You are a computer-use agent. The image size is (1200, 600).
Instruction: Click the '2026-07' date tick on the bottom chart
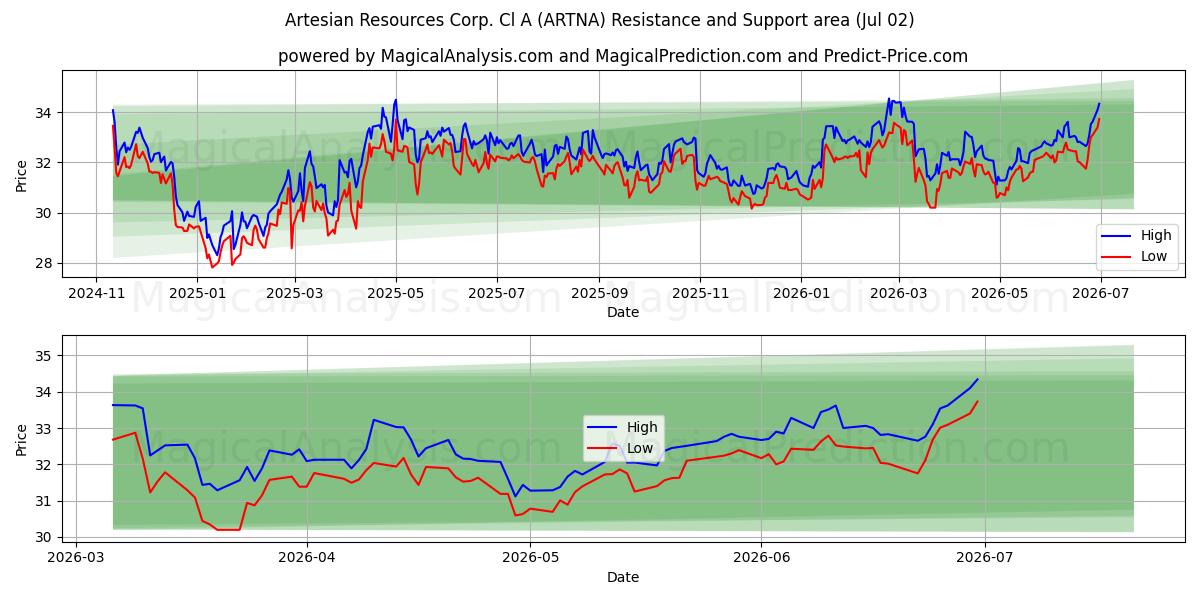985,558
